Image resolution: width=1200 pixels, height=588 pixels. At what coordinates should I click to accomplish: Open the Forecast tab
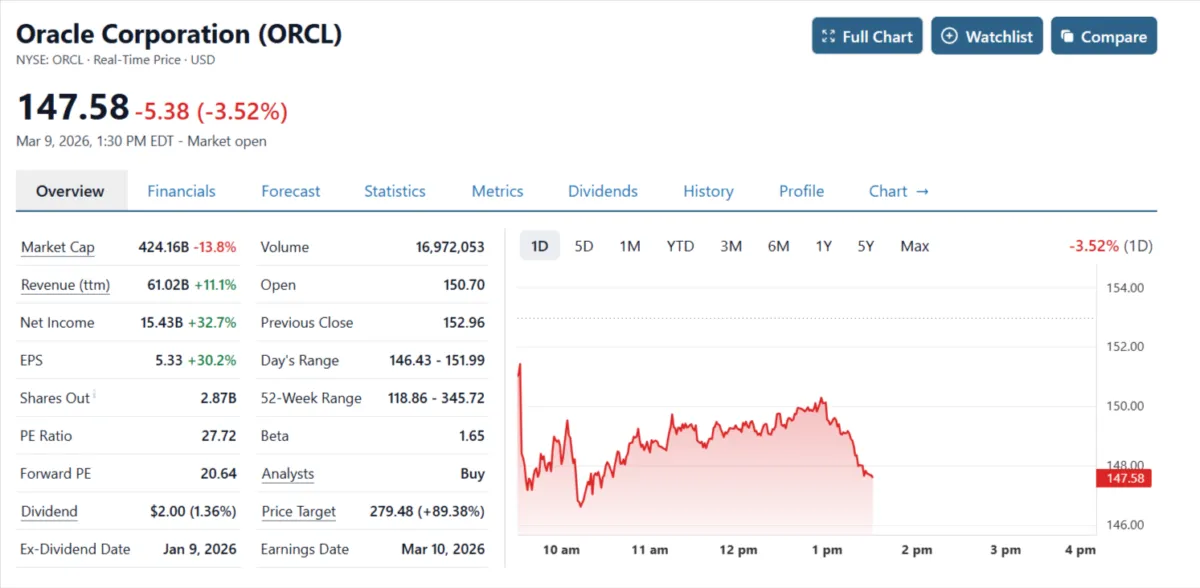290,191
